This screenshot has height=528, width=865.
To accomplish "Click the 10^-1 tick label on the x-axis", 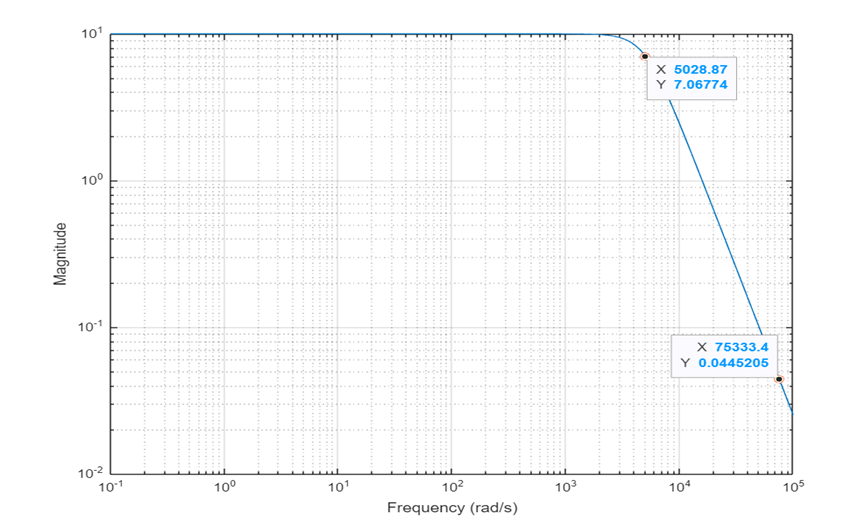I will [111, 488].
